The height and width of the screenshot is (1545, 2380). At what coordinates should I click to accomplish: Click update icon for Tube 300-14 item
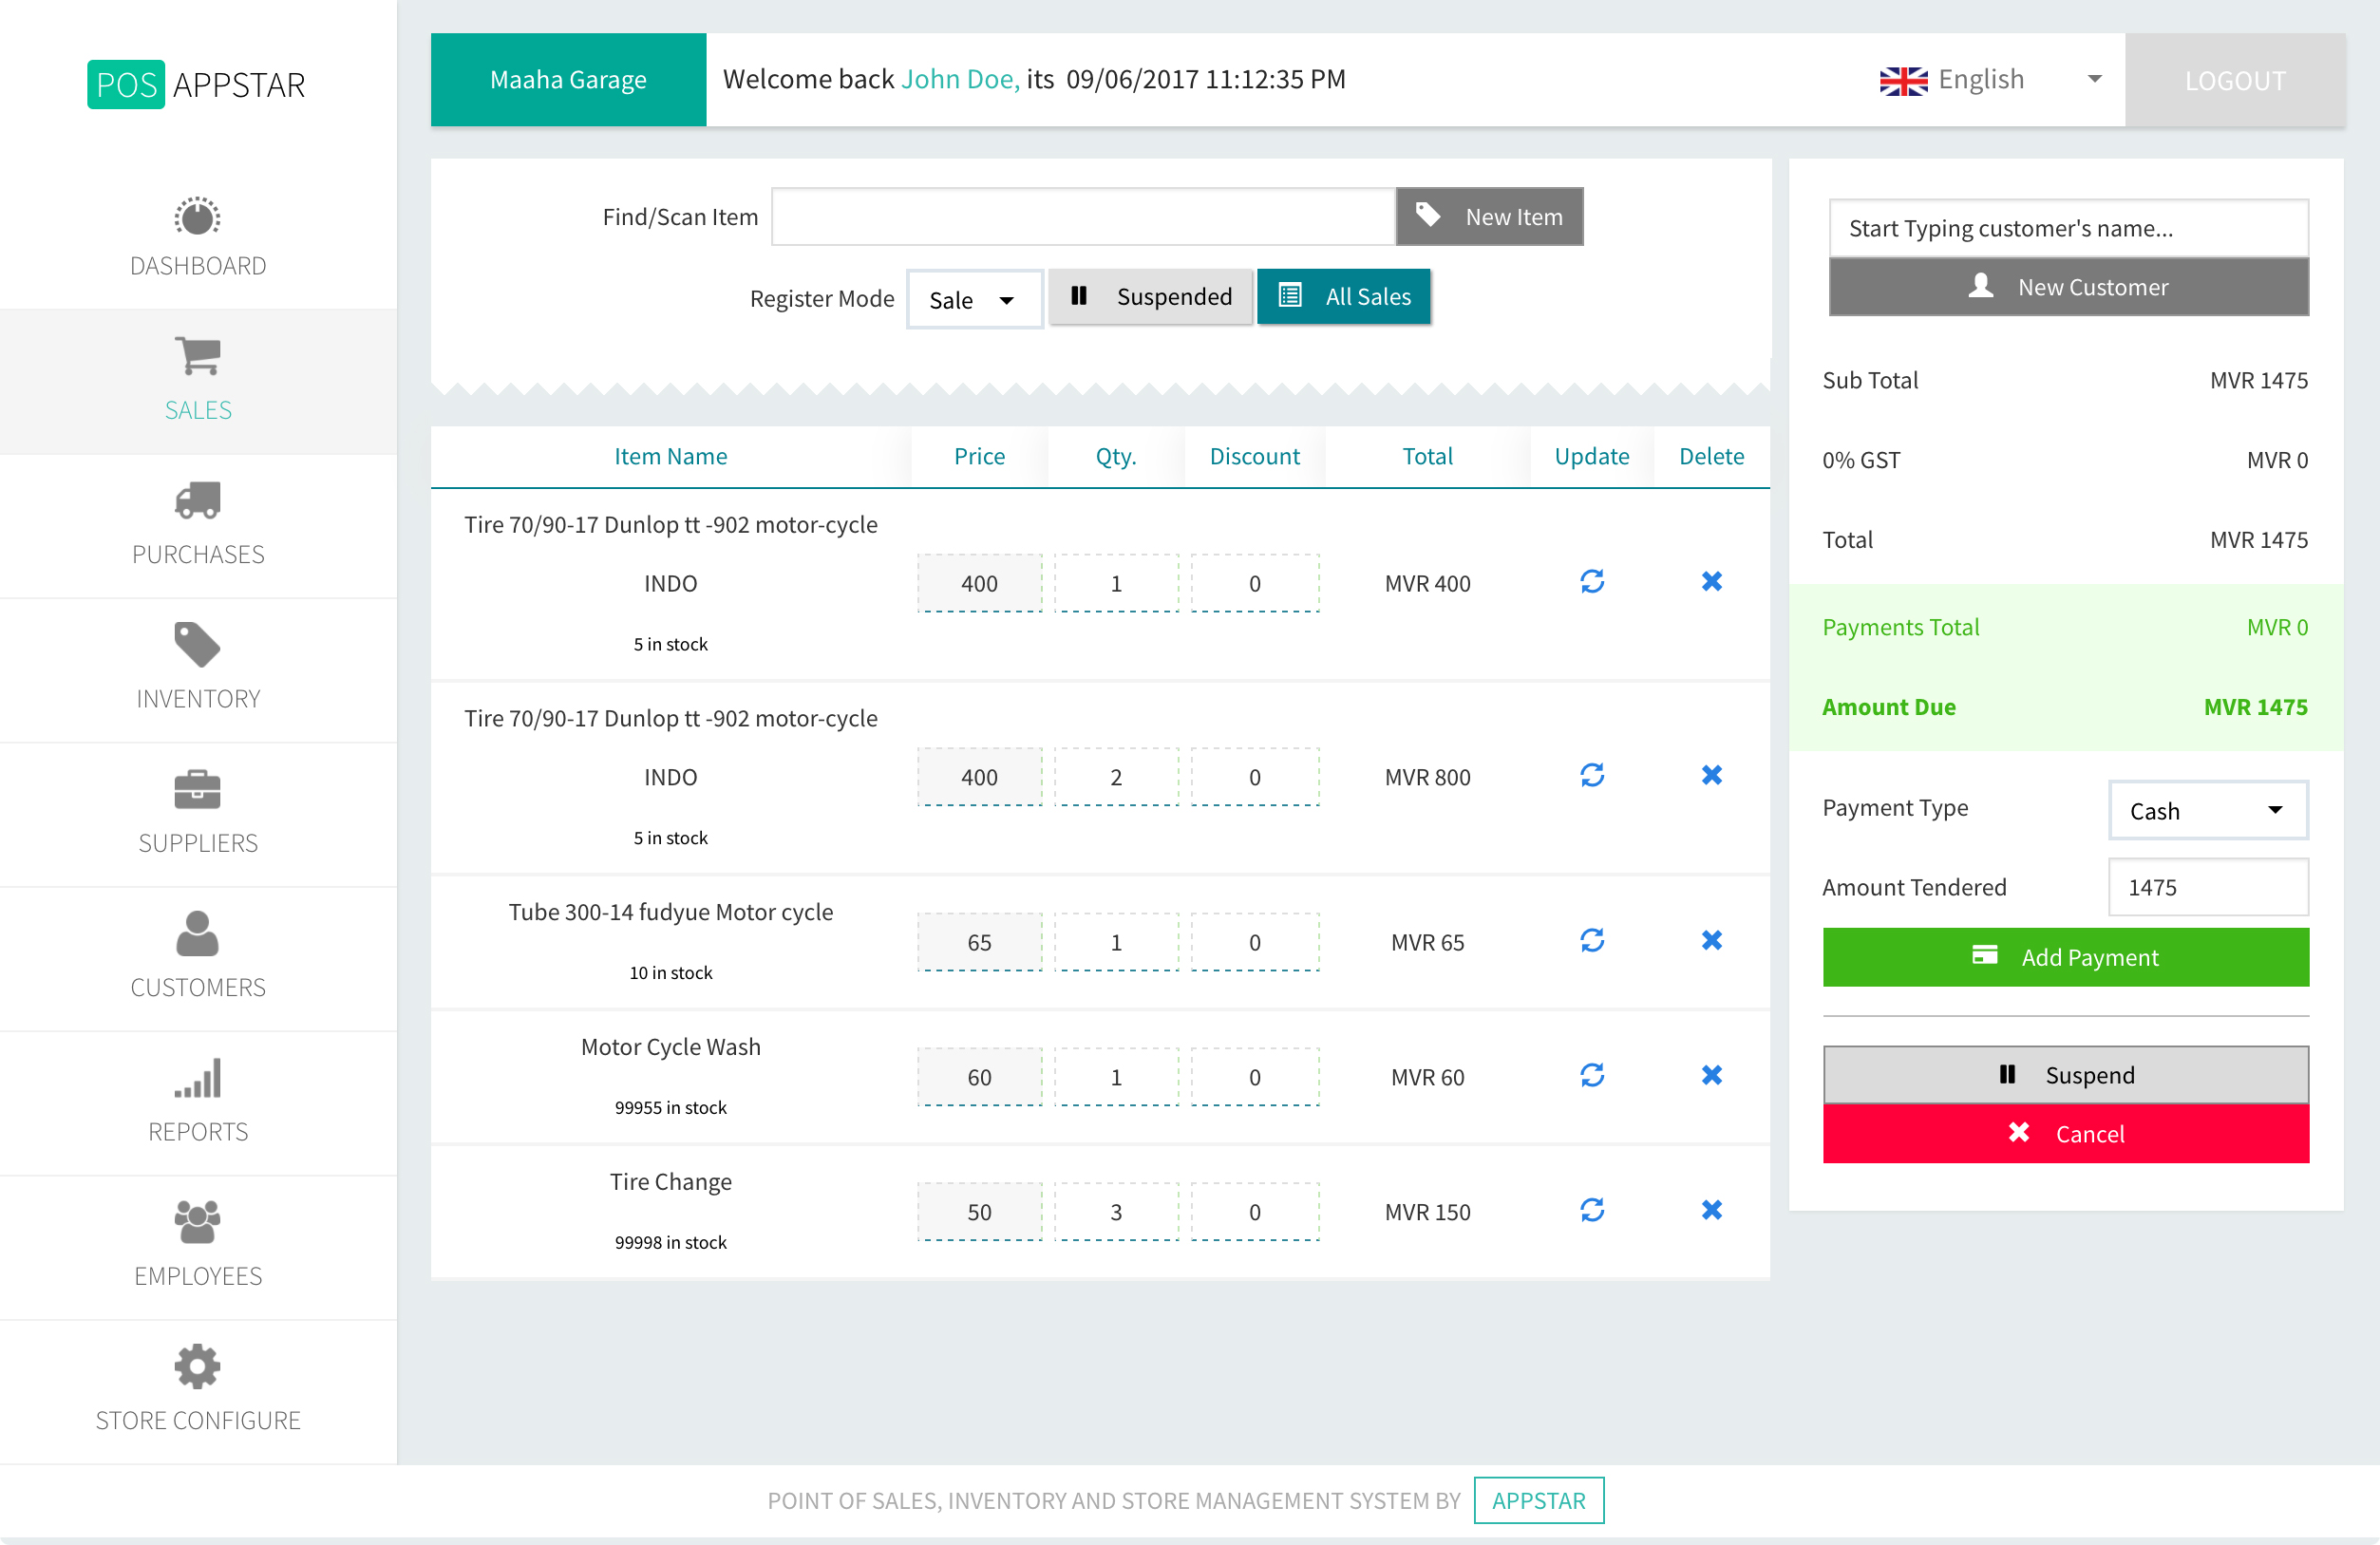pos(1591,941)
